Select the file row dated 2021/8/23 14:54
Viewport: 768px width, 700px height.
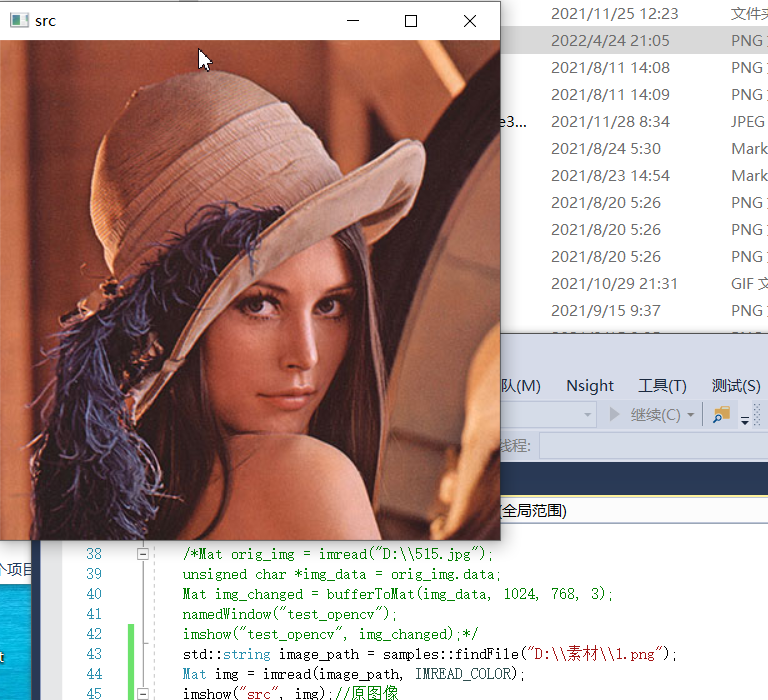[x=634, y=175]
